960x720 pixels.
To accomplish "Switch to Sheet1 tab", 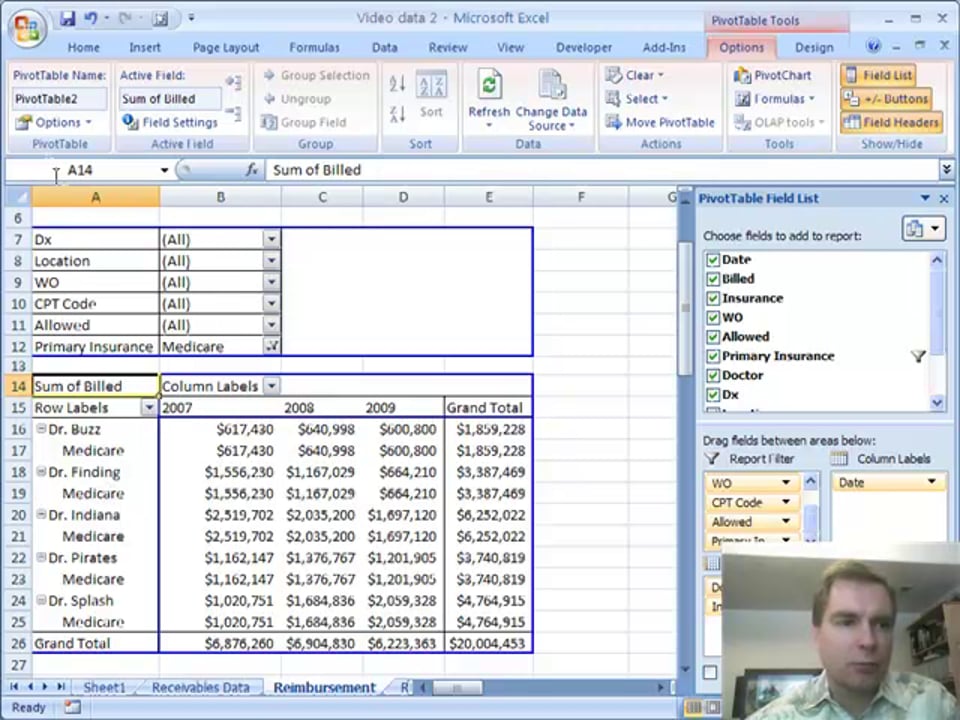I will [x=104, y=688].
